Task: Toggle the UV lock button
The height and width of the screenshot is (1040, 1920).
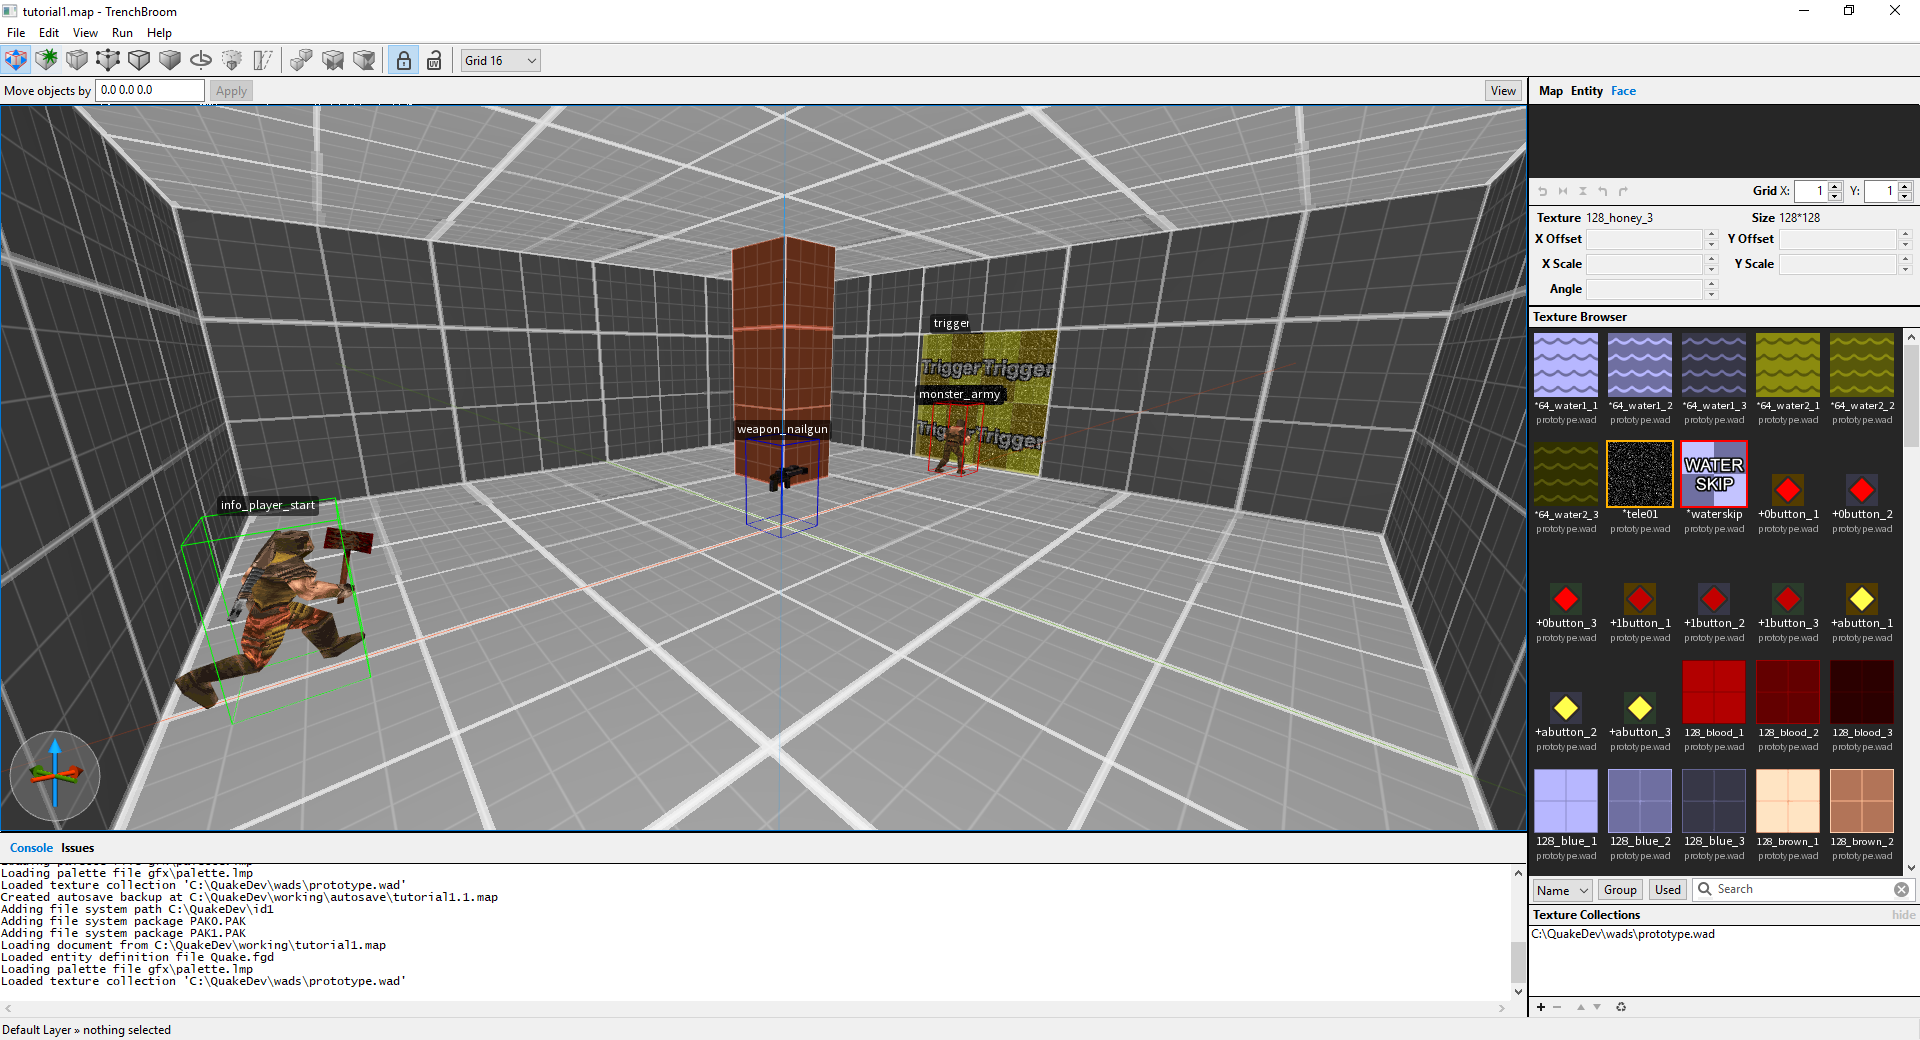Action: pyautogui.click(x=434, y=60)
